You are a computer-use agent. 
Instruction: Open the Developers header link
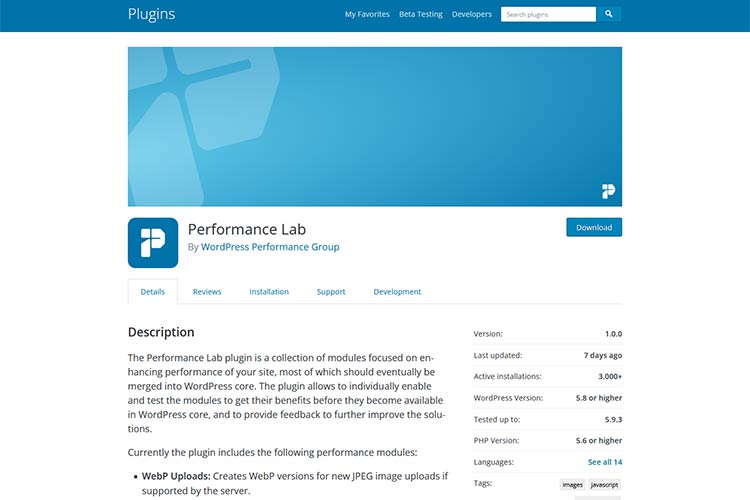point(472,14)
